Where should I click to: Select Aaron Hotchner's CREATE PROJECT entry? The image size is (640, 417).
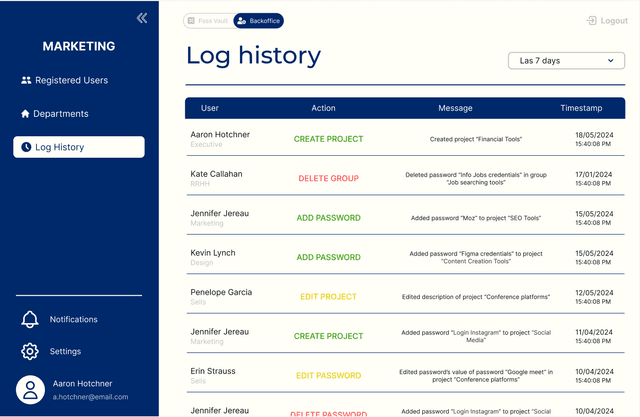point(328,139)
